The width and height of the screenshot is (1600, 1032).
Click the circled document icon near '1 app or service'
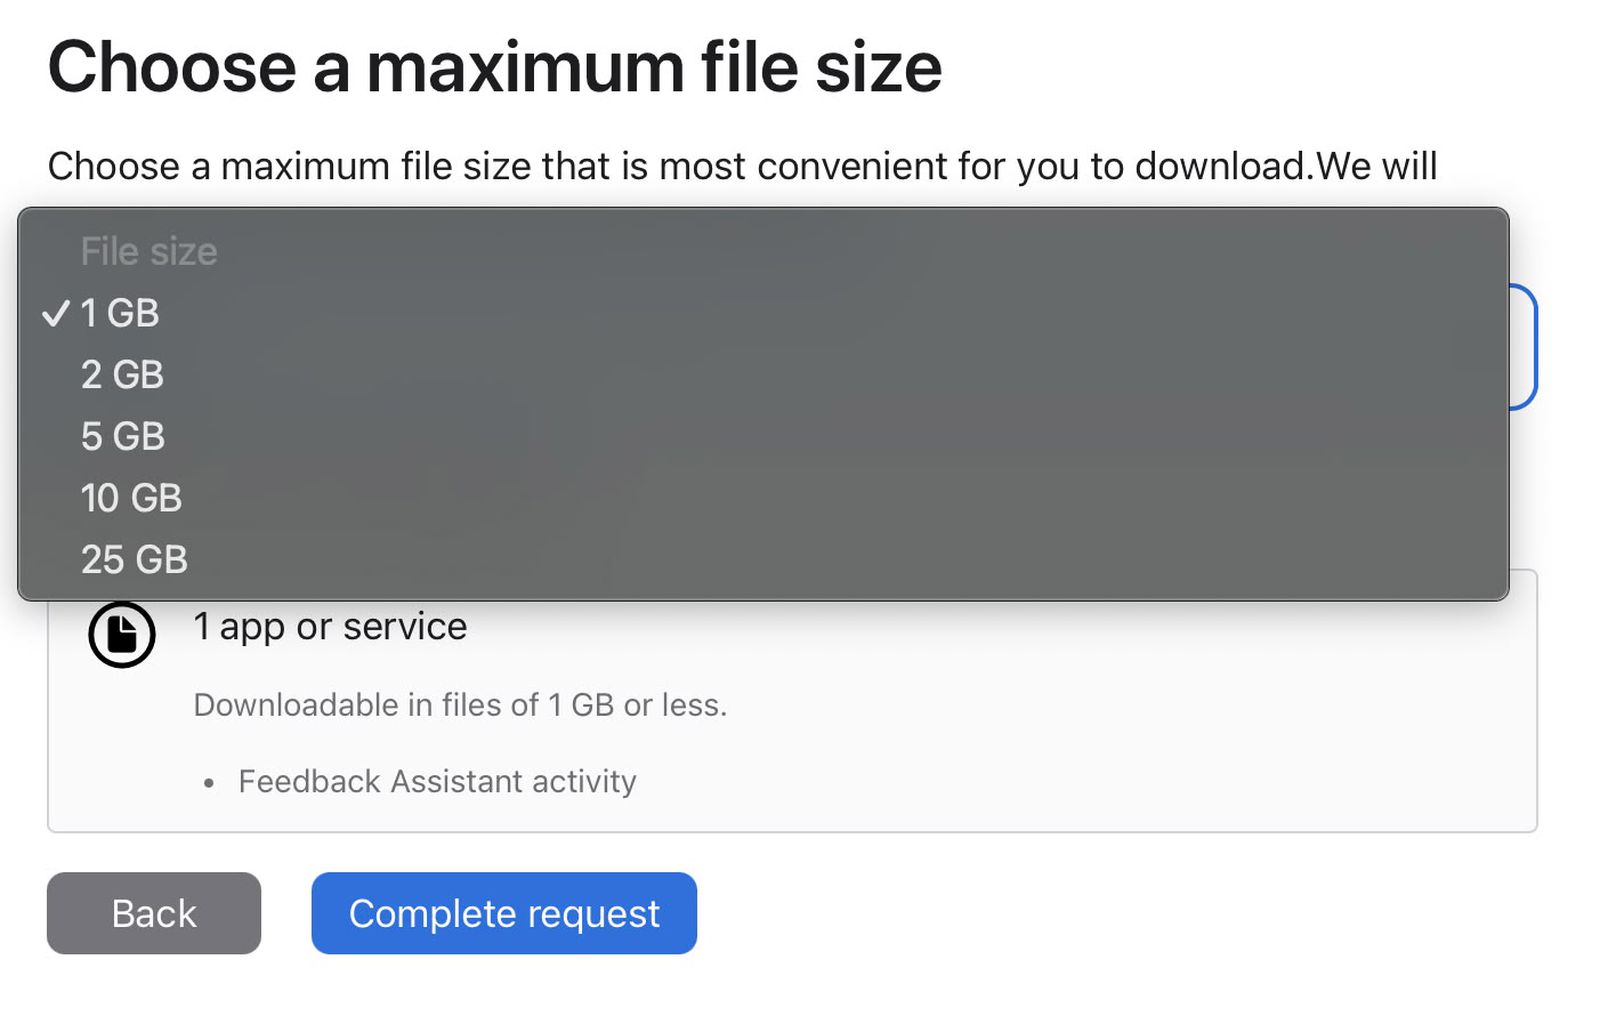(121, 634)
